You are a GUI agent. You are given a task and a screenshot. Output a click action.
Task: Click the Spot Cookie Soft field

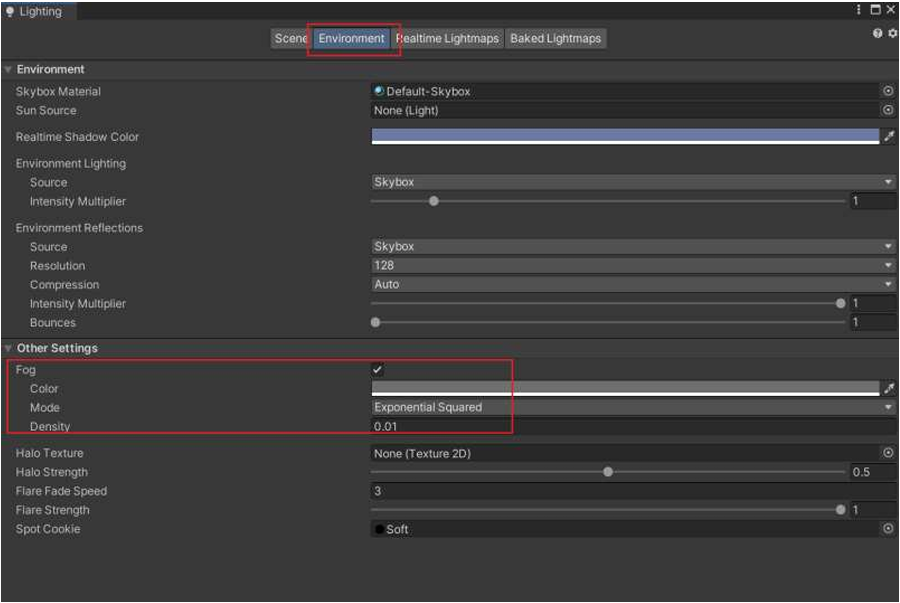point(626,528)
